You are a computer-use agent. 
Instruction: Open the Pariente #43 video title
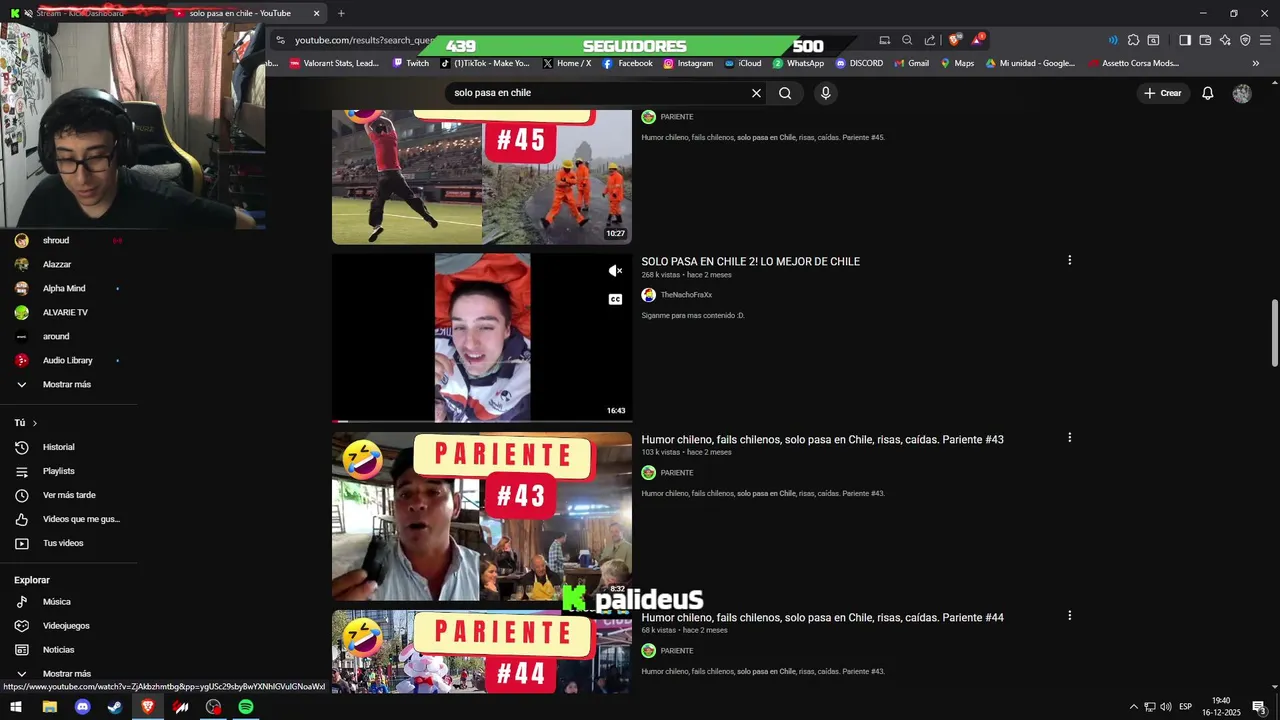pos(822,439)
